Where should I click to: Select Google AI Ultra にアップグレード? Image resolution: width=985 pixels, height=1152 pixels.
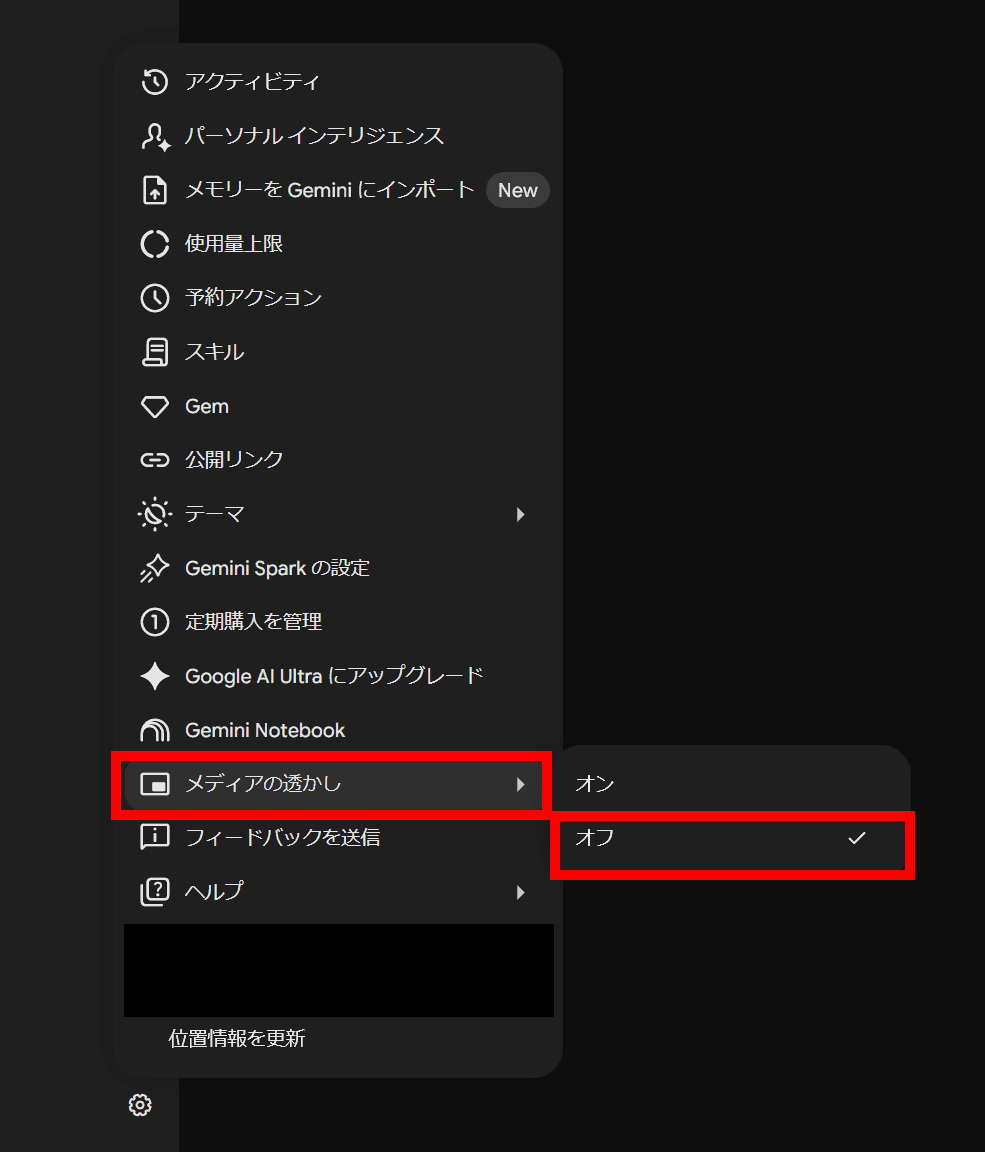[338, 676]
